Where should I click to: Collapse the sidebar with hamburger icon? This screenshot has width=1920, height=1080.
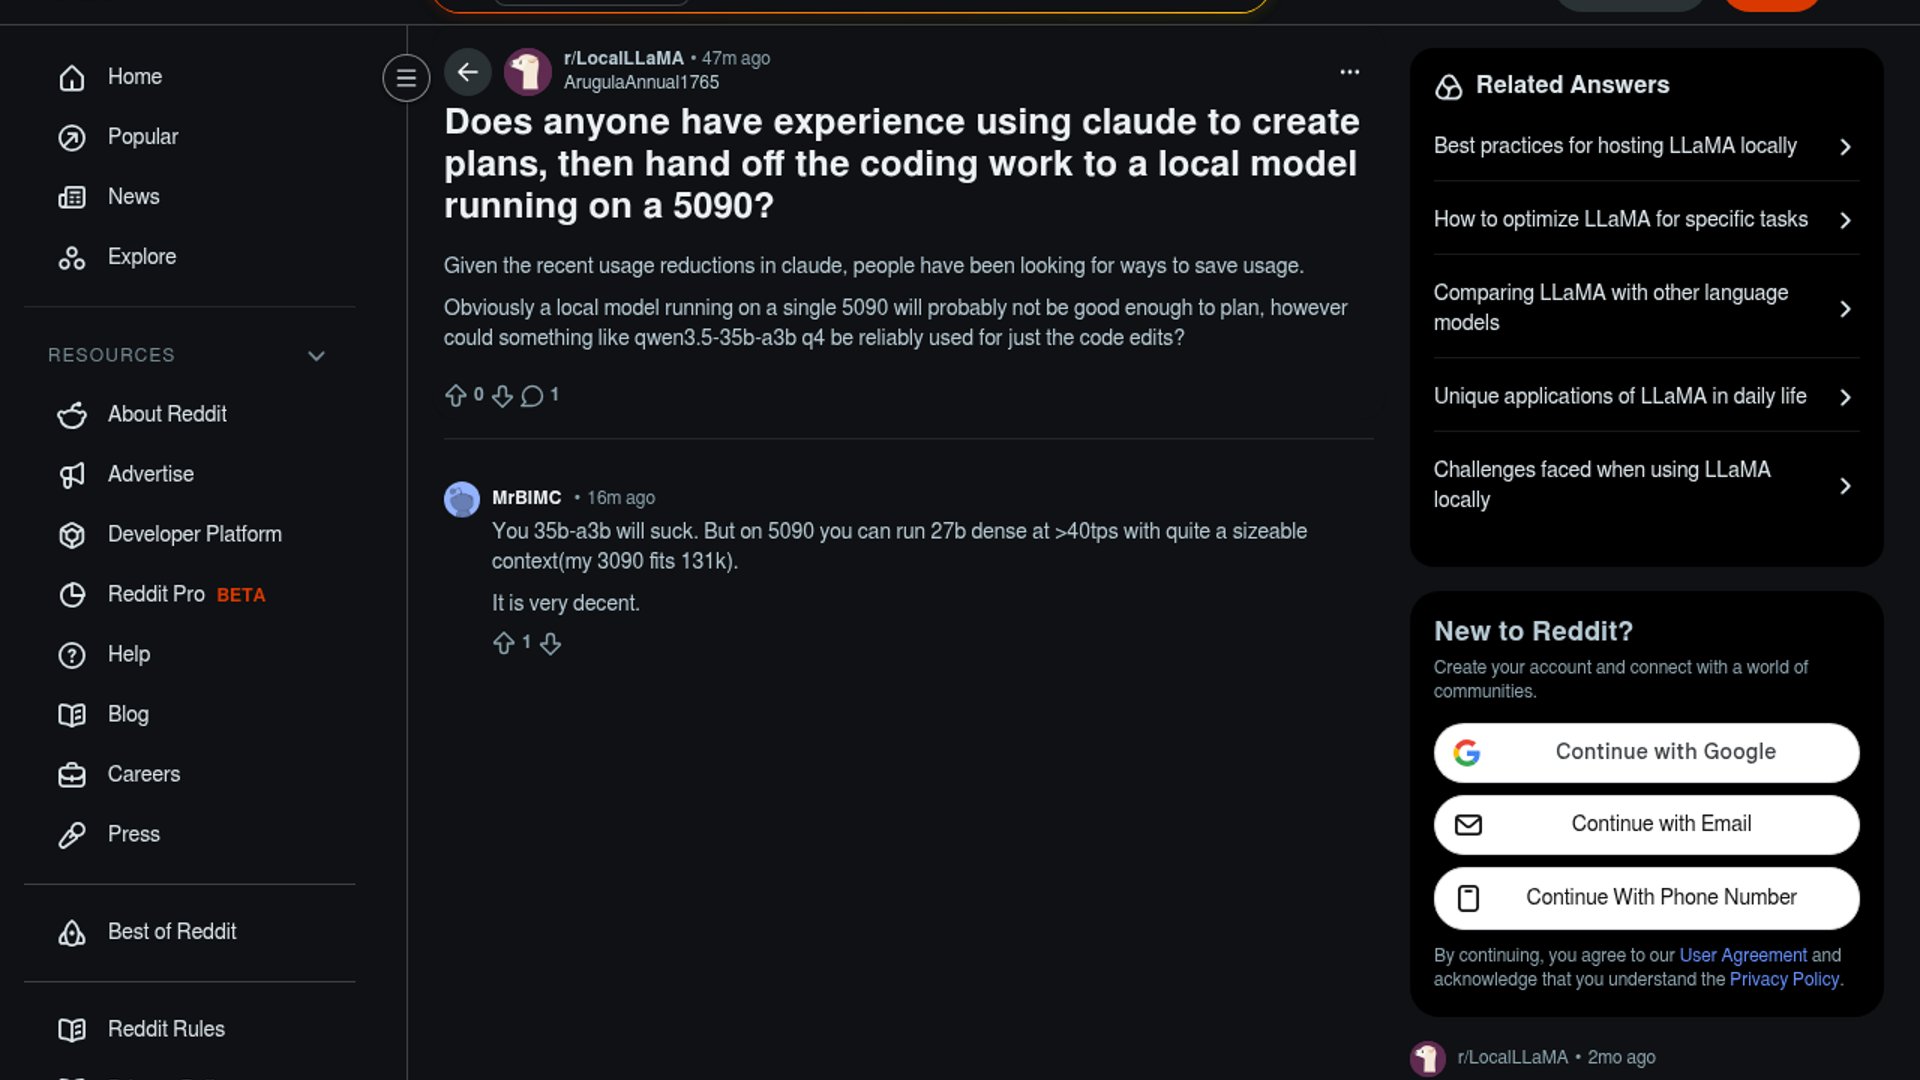click(406, 77)
